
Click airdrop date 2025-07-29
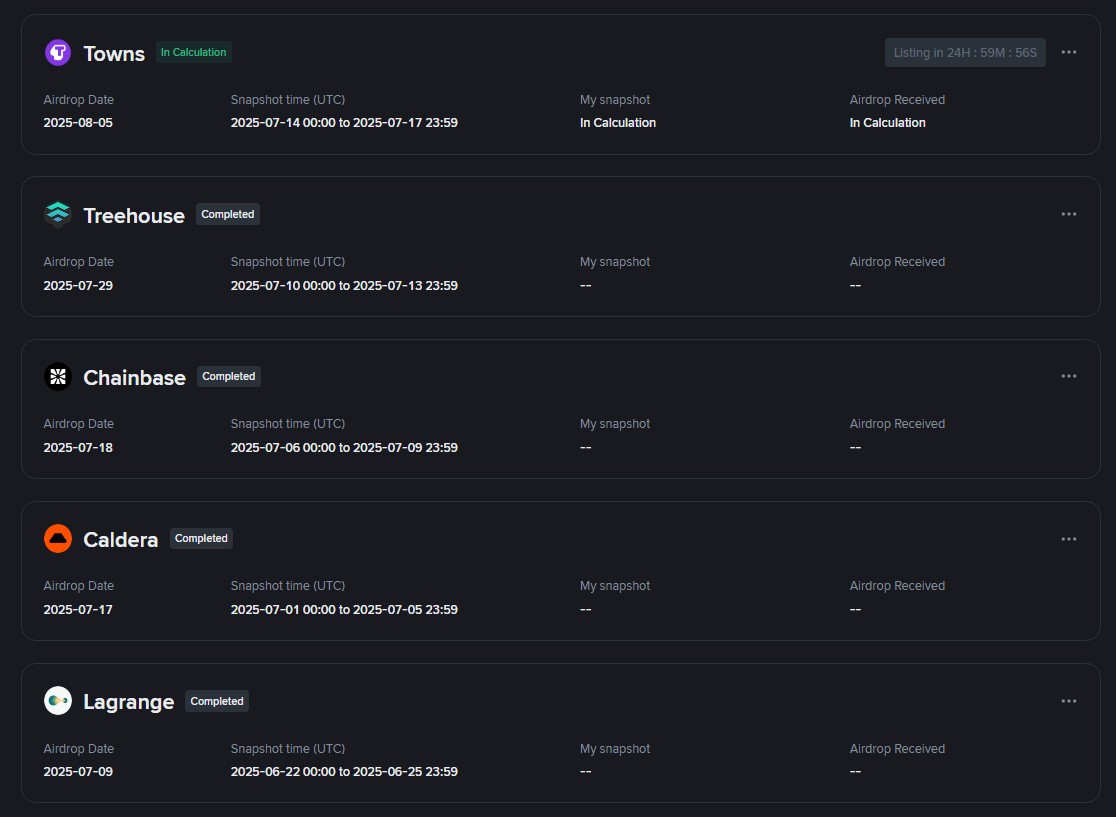tap(78, 285)
